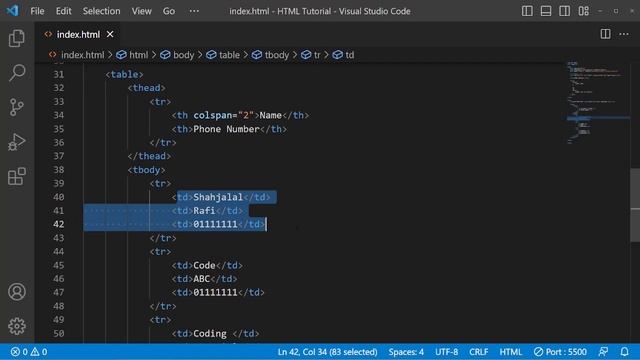The height and width of the screenshot is (360, 640).
Task: Toggle the primary side bar layout icon
Action: tap(527, 11)
